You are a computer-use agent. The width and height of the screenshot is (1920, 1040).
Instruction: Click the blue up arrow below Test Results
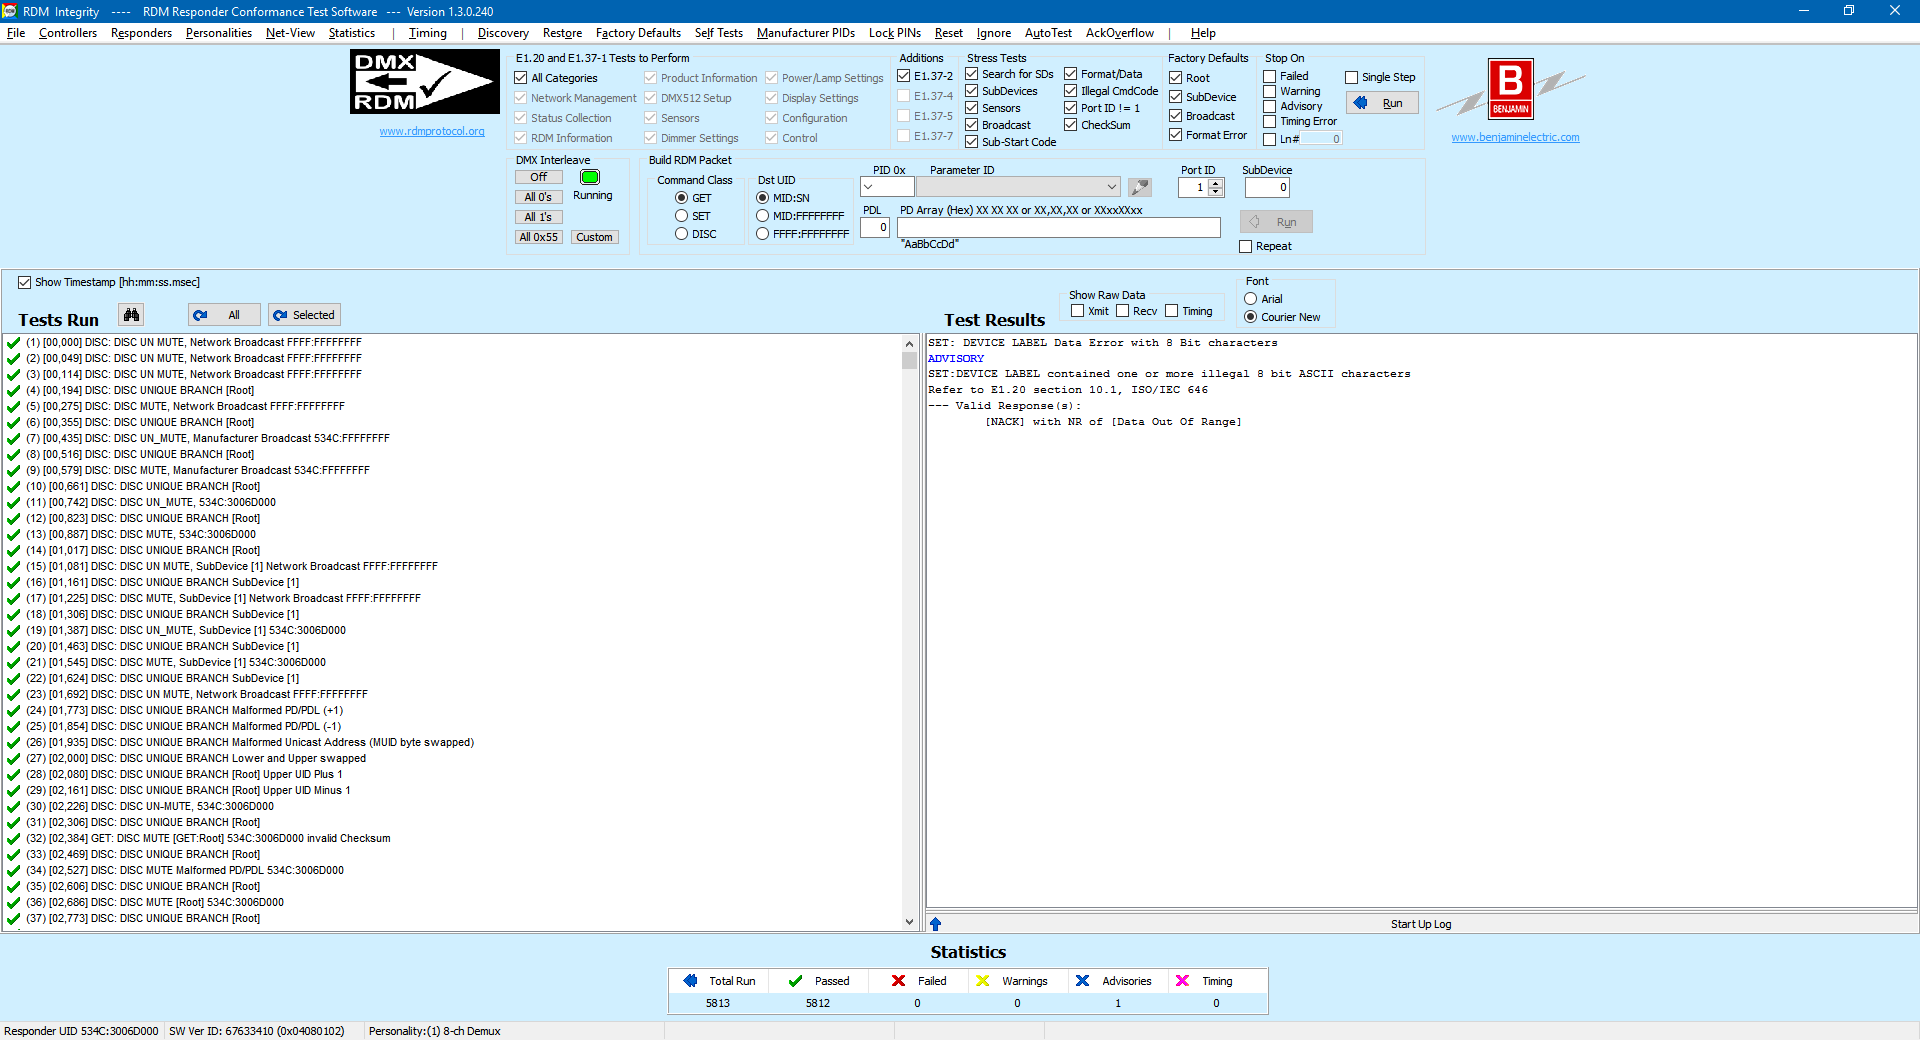click(x=935, y=924)
